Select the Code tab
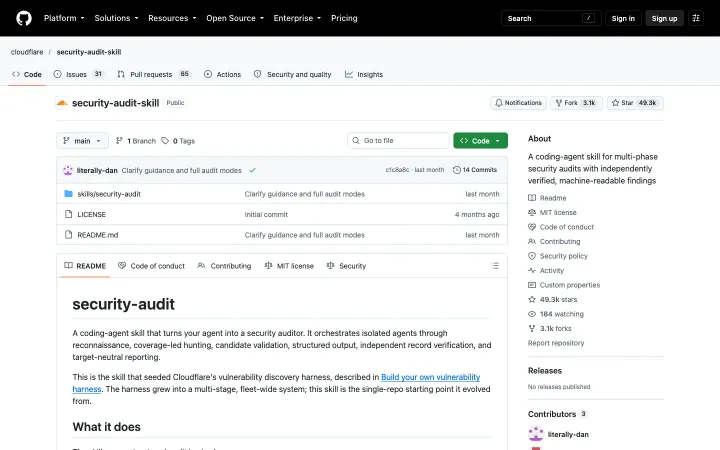Viewport: 720px width, 450px height. (x=27, y=74)
